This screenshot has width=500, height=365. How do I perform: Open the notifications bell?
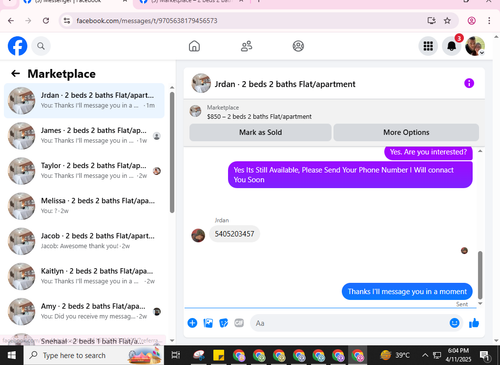[451, 46]
